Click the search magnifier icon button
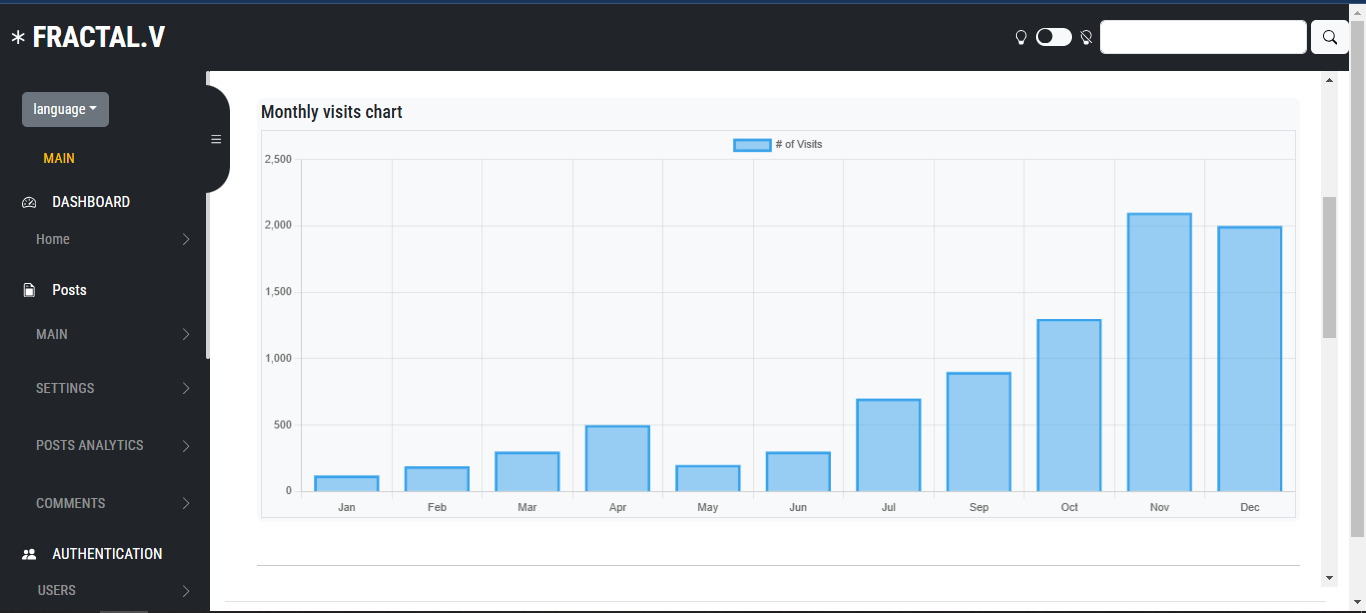The height and width of the screenshot is (613, 1366). pyautogui.click(x=1329, y=37)
